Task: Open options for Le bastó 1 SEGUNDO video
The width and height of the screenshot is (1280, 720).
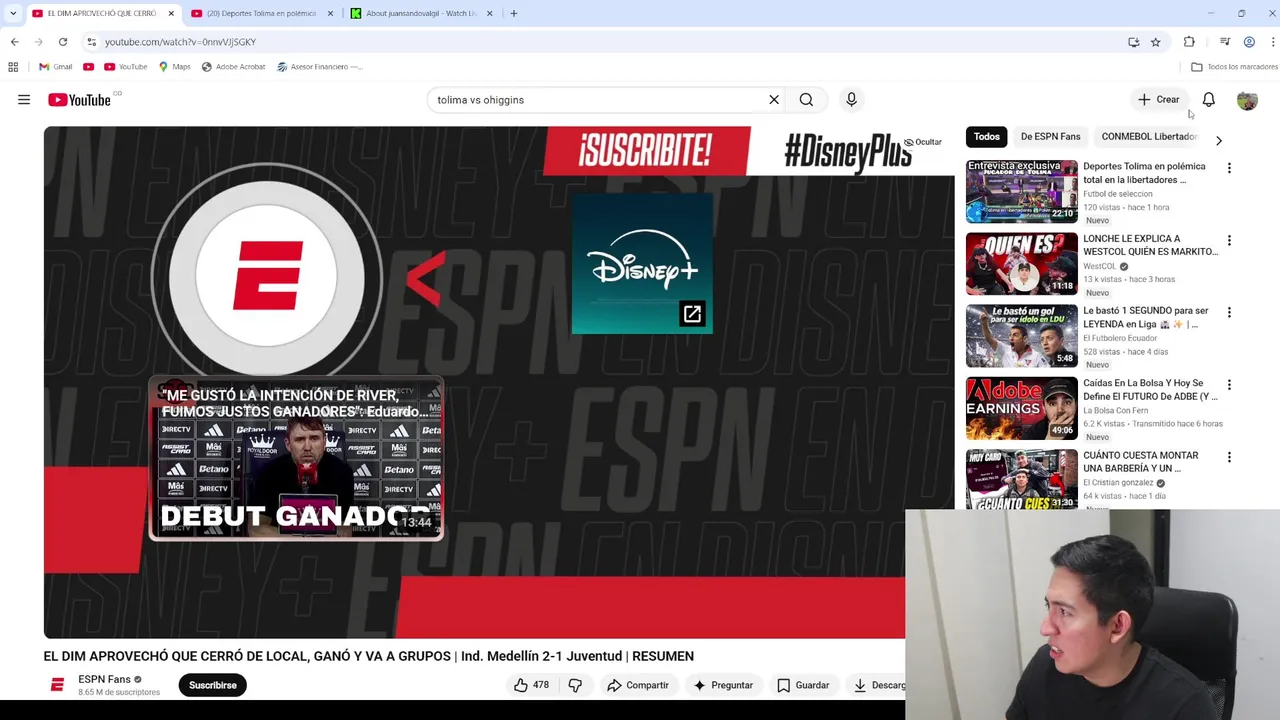Action: coord(1229,313)
